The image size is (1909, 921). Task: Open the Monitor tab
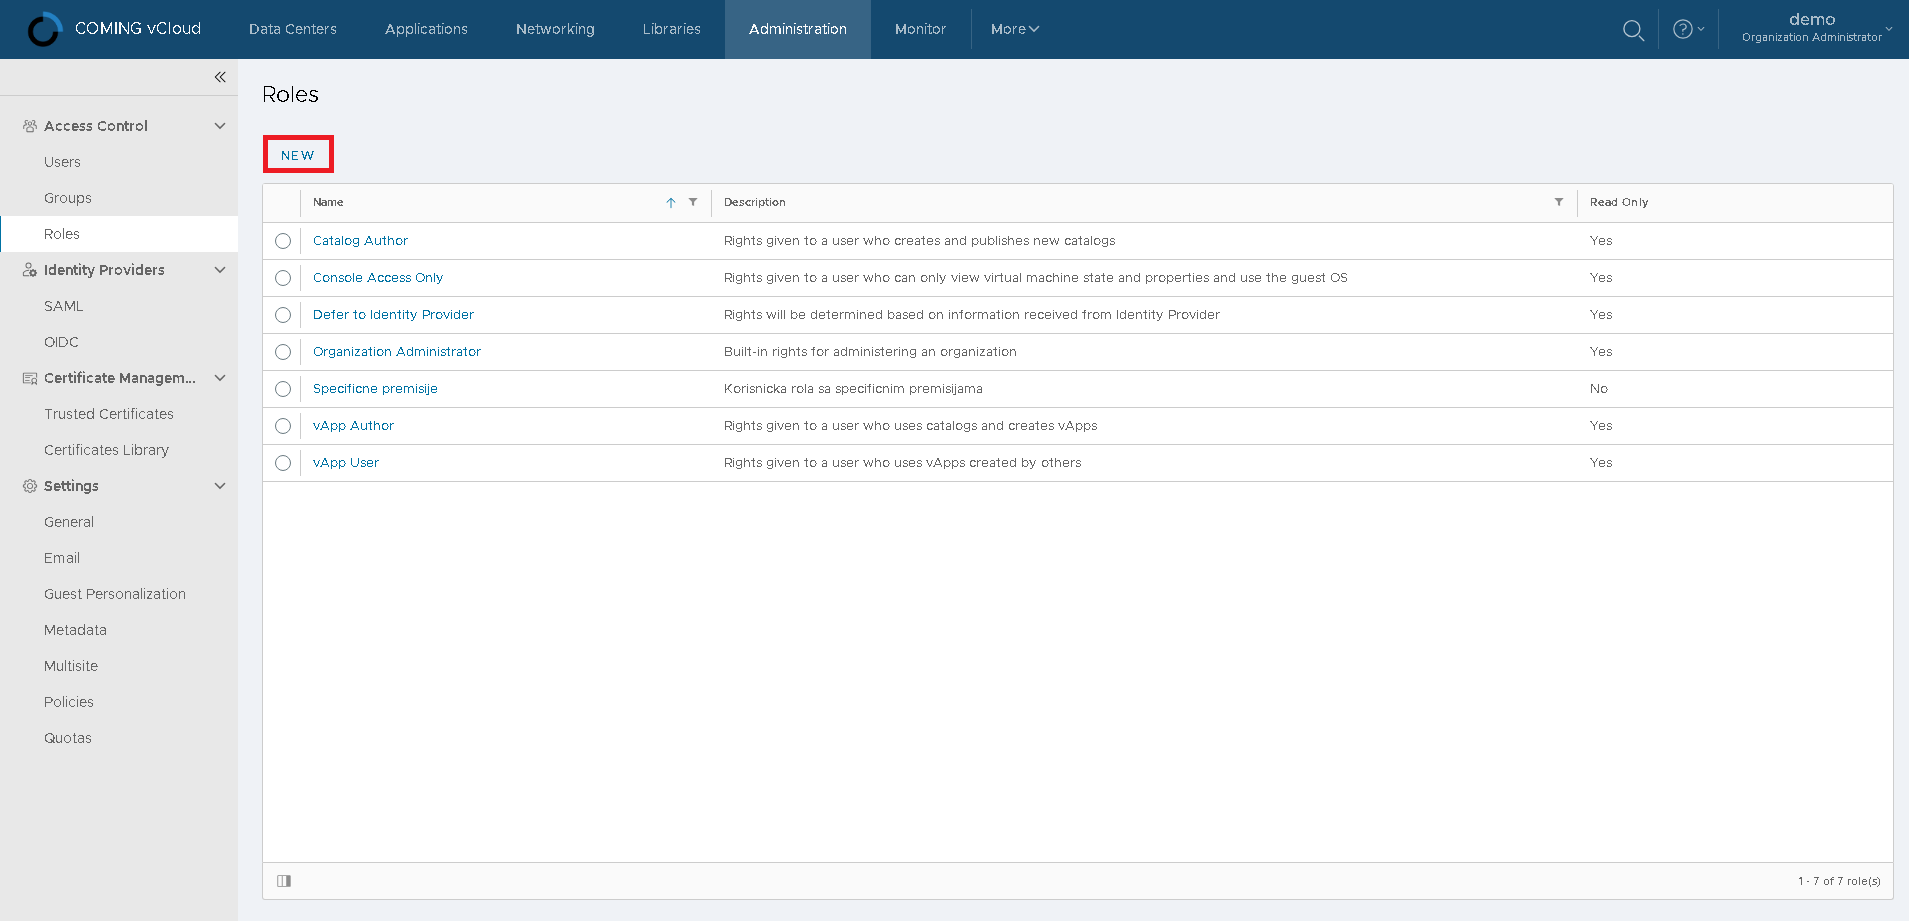(920, 30)
